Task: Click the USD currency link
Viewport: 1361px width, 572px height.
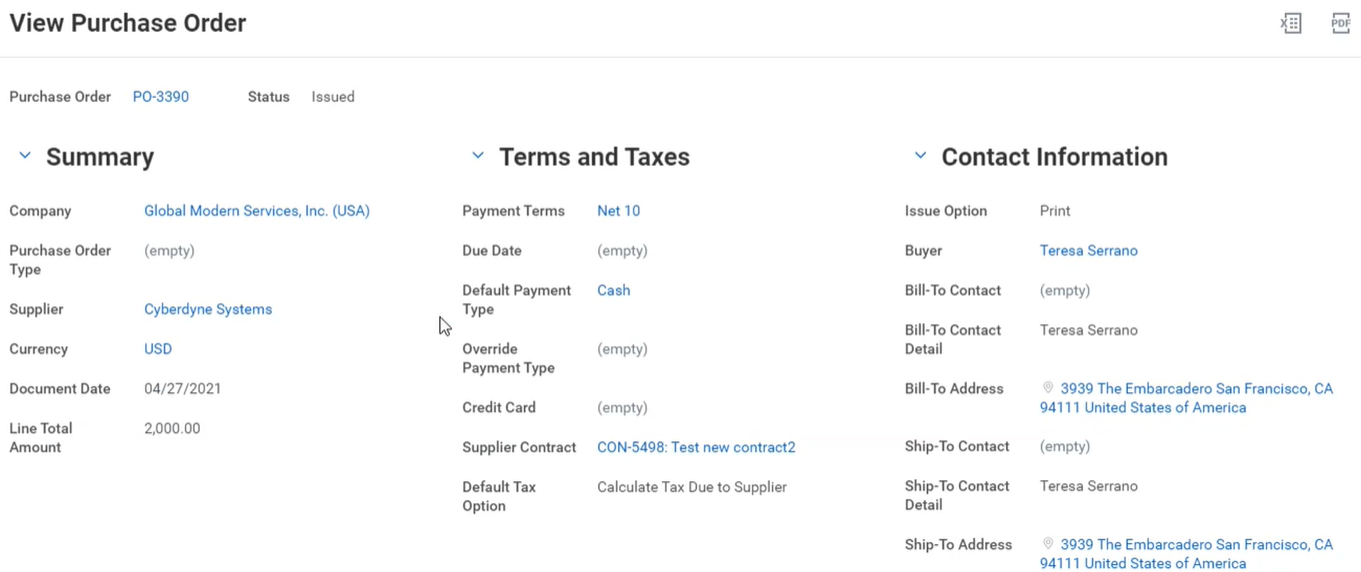Action: (158, 349)
